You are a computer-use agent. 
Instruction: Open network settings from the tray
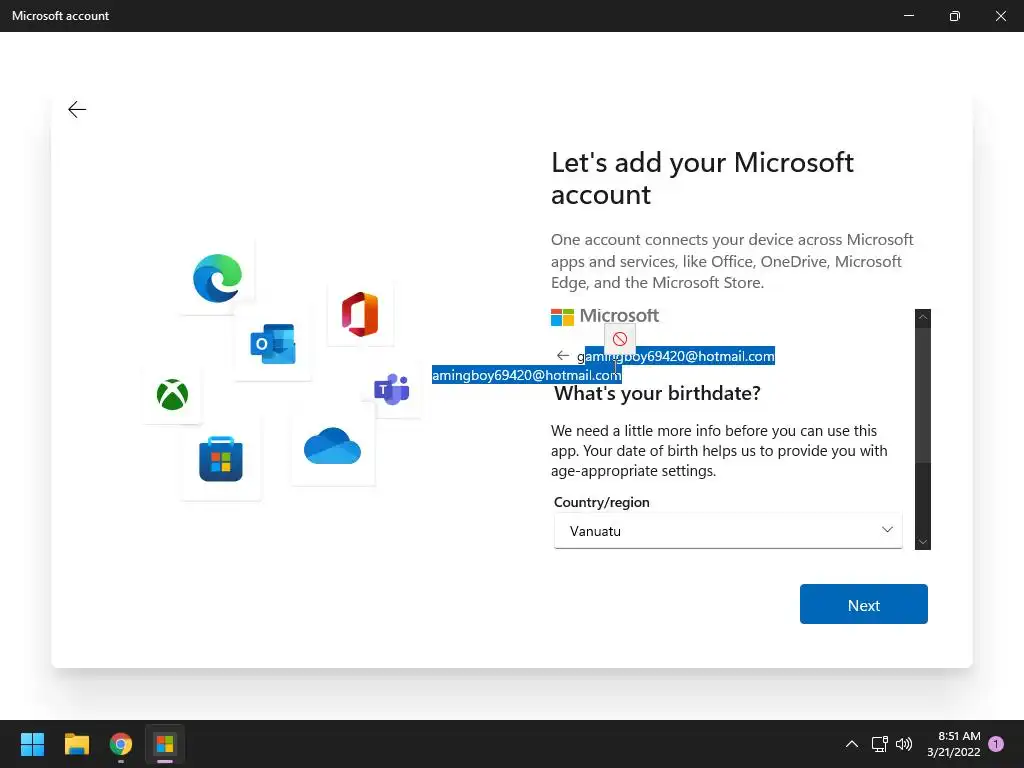(879, 744)
